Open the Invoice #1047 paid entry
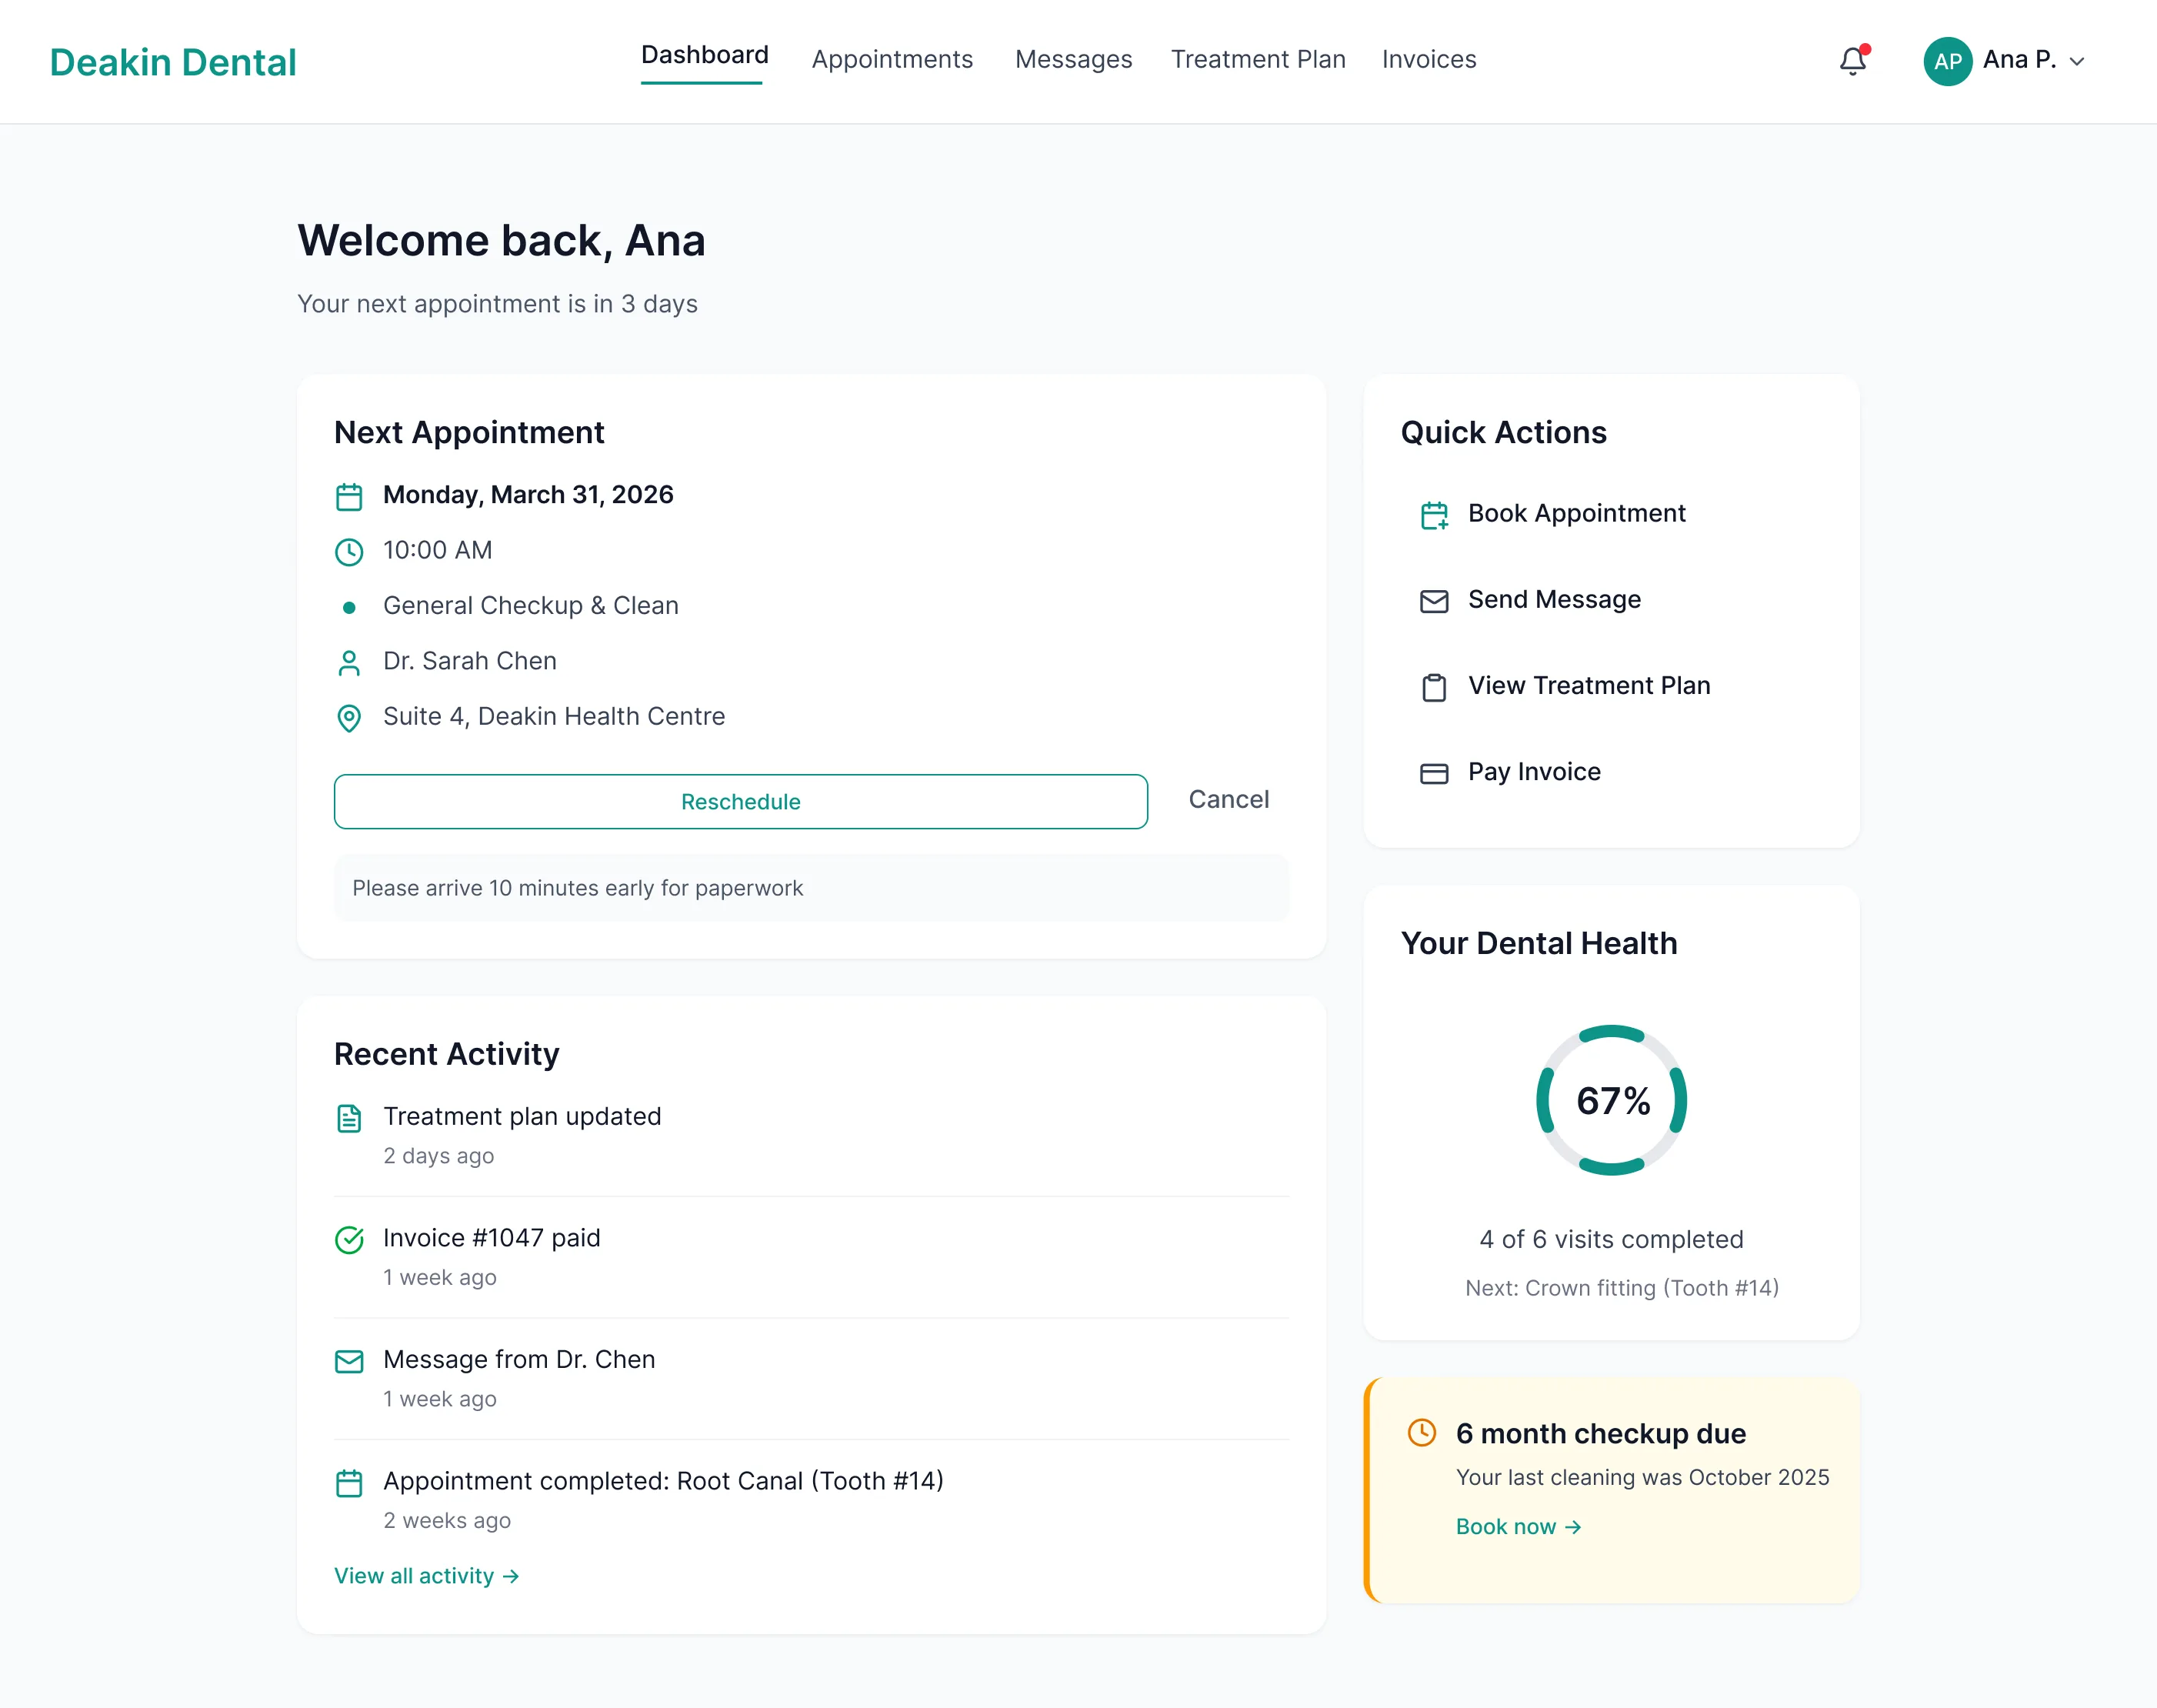Image resolution: width=2157 pixels, height=1708 pixels. point(811,1257)
